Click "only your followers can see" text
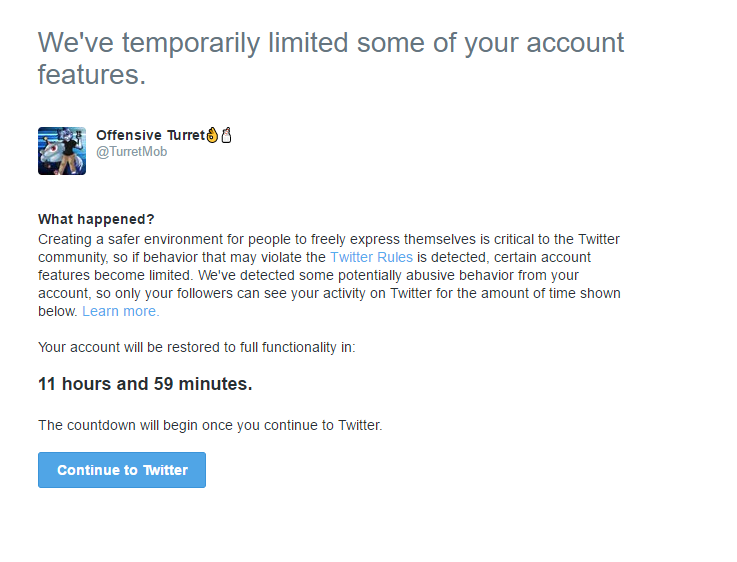This screenshot has height=562, width=737. 206,293
